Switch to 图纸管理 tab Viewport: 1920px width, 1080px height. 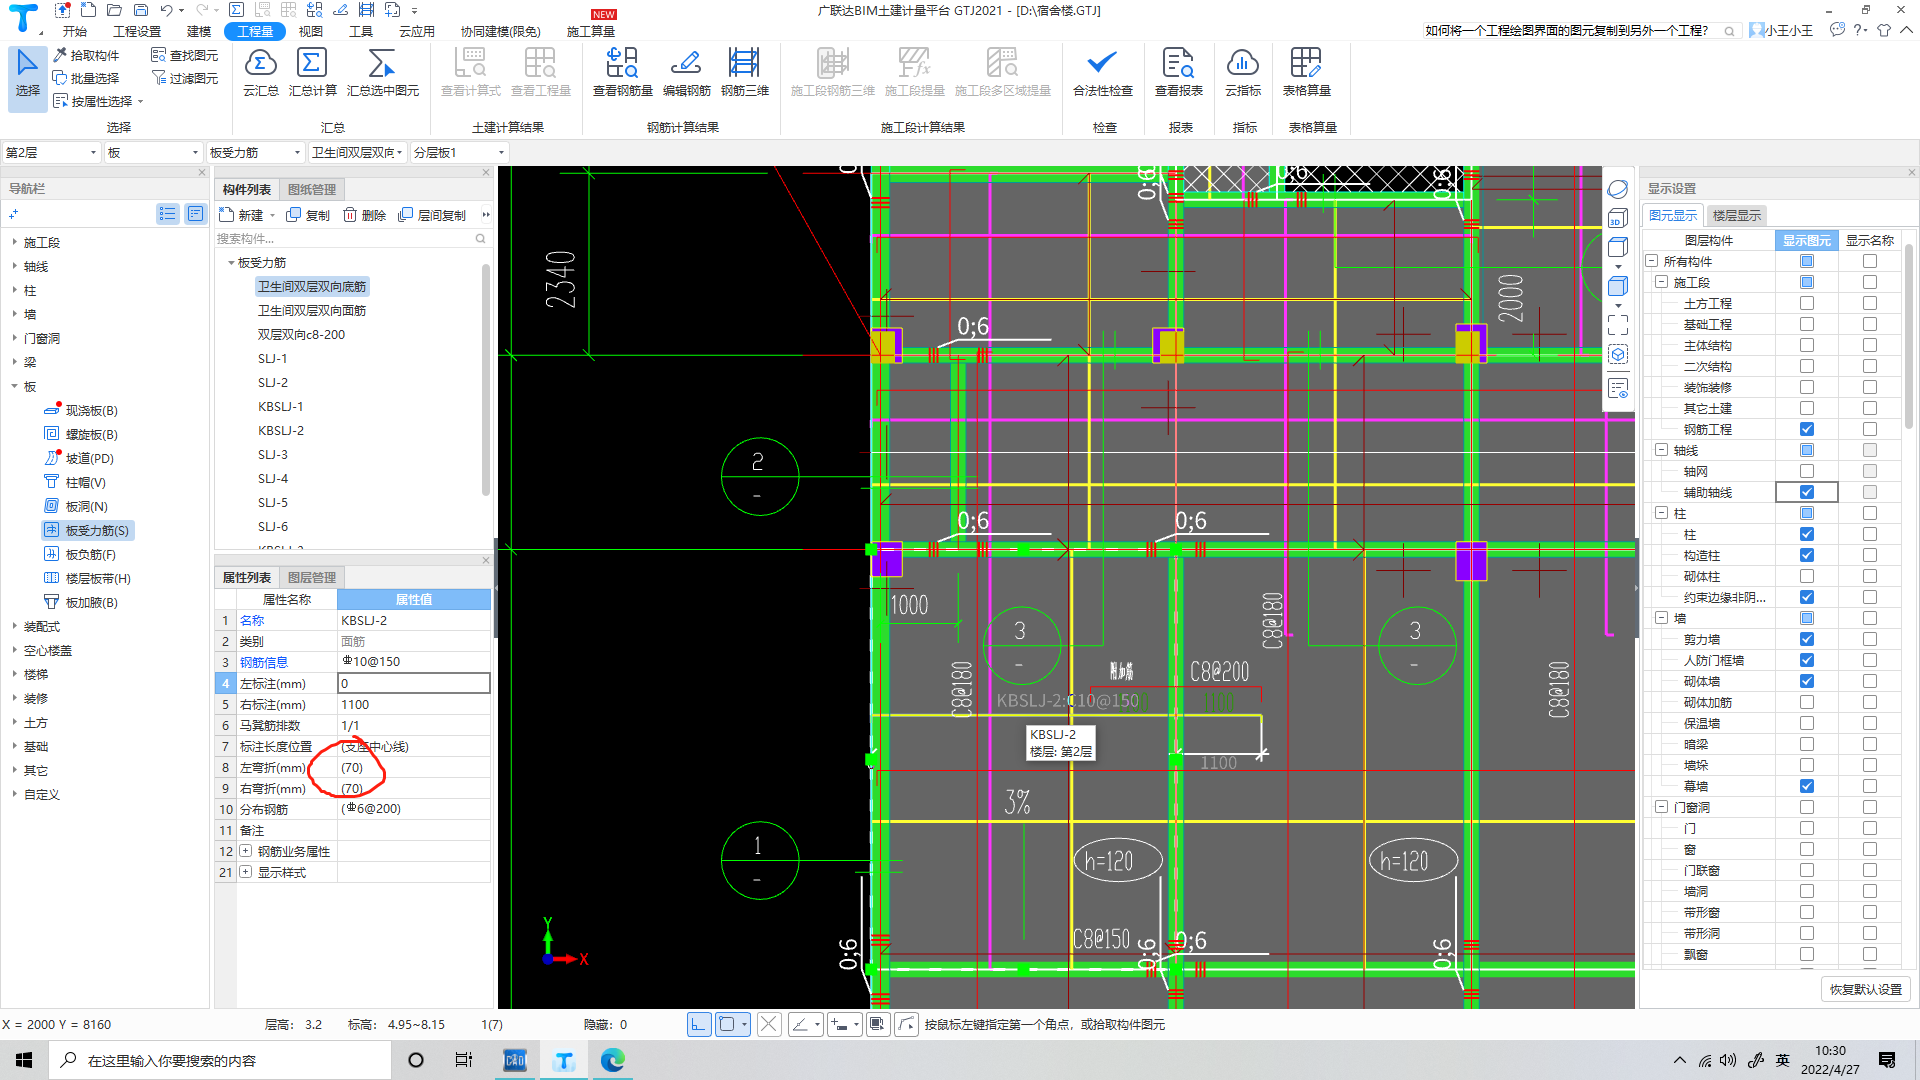click(312, 189)
